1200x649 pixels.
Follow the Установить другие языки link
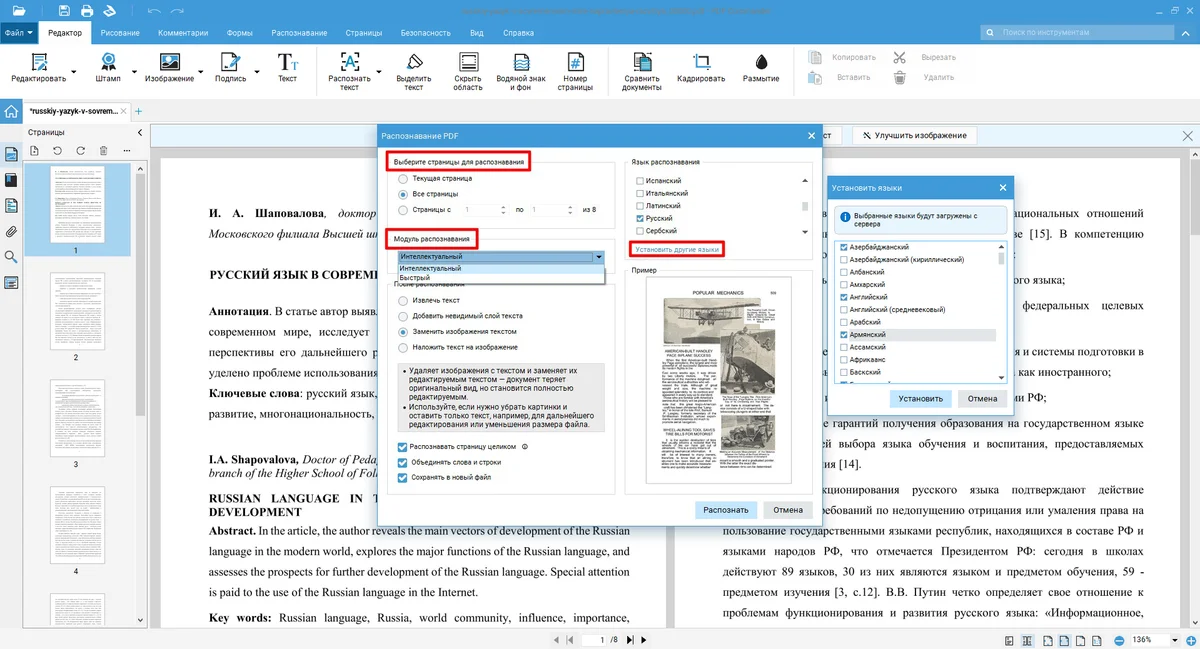tap(676, 249)
